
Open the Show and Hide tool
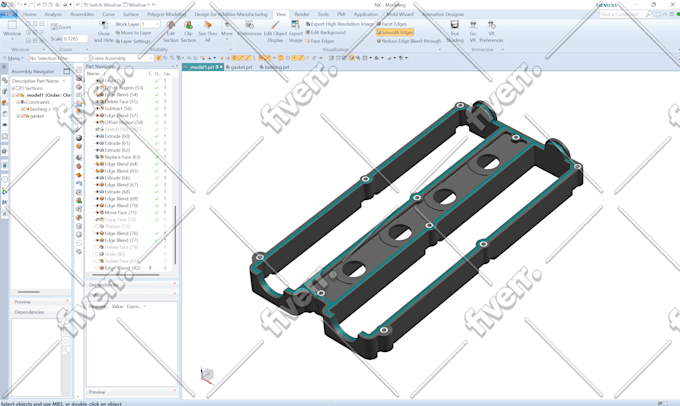click(103, 31)
